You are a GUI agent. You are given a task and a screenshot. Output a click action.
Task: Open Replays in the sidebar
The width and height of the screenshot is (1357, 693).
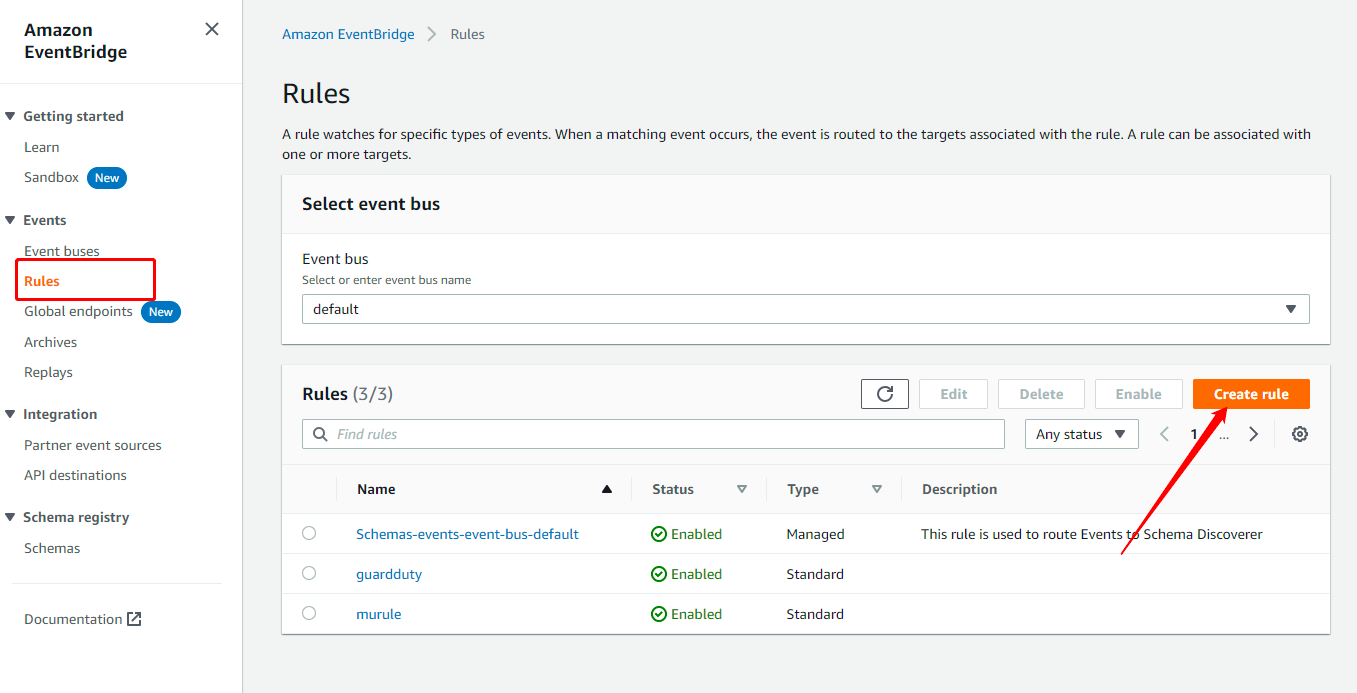click(x=49, y=372)
